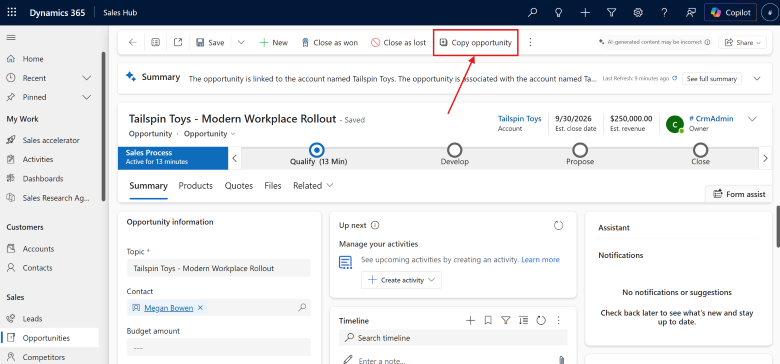Go back with the left arrow icon

coord(132,42)
